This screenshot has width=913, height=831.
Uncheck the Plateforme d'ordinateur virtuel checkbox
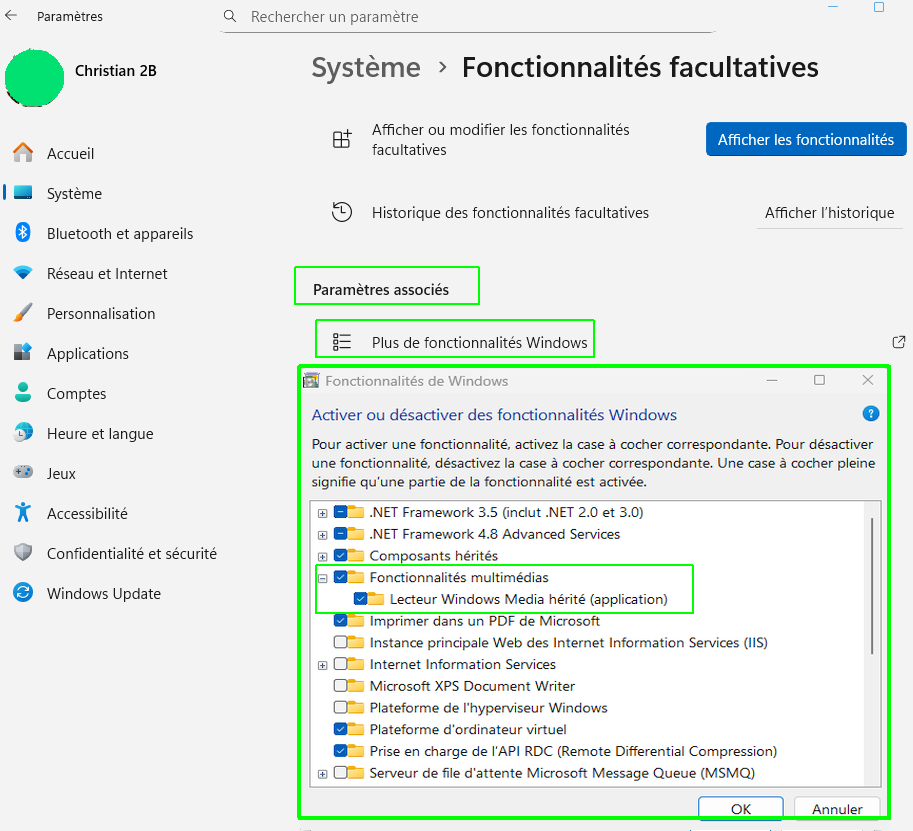pos(341,729)
